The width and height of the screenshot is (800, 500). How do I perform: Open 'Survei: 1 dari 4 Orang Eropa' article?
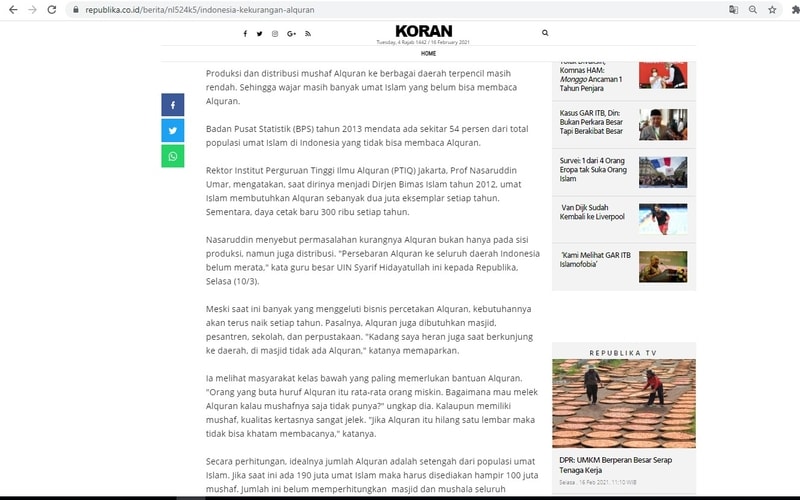593,169
